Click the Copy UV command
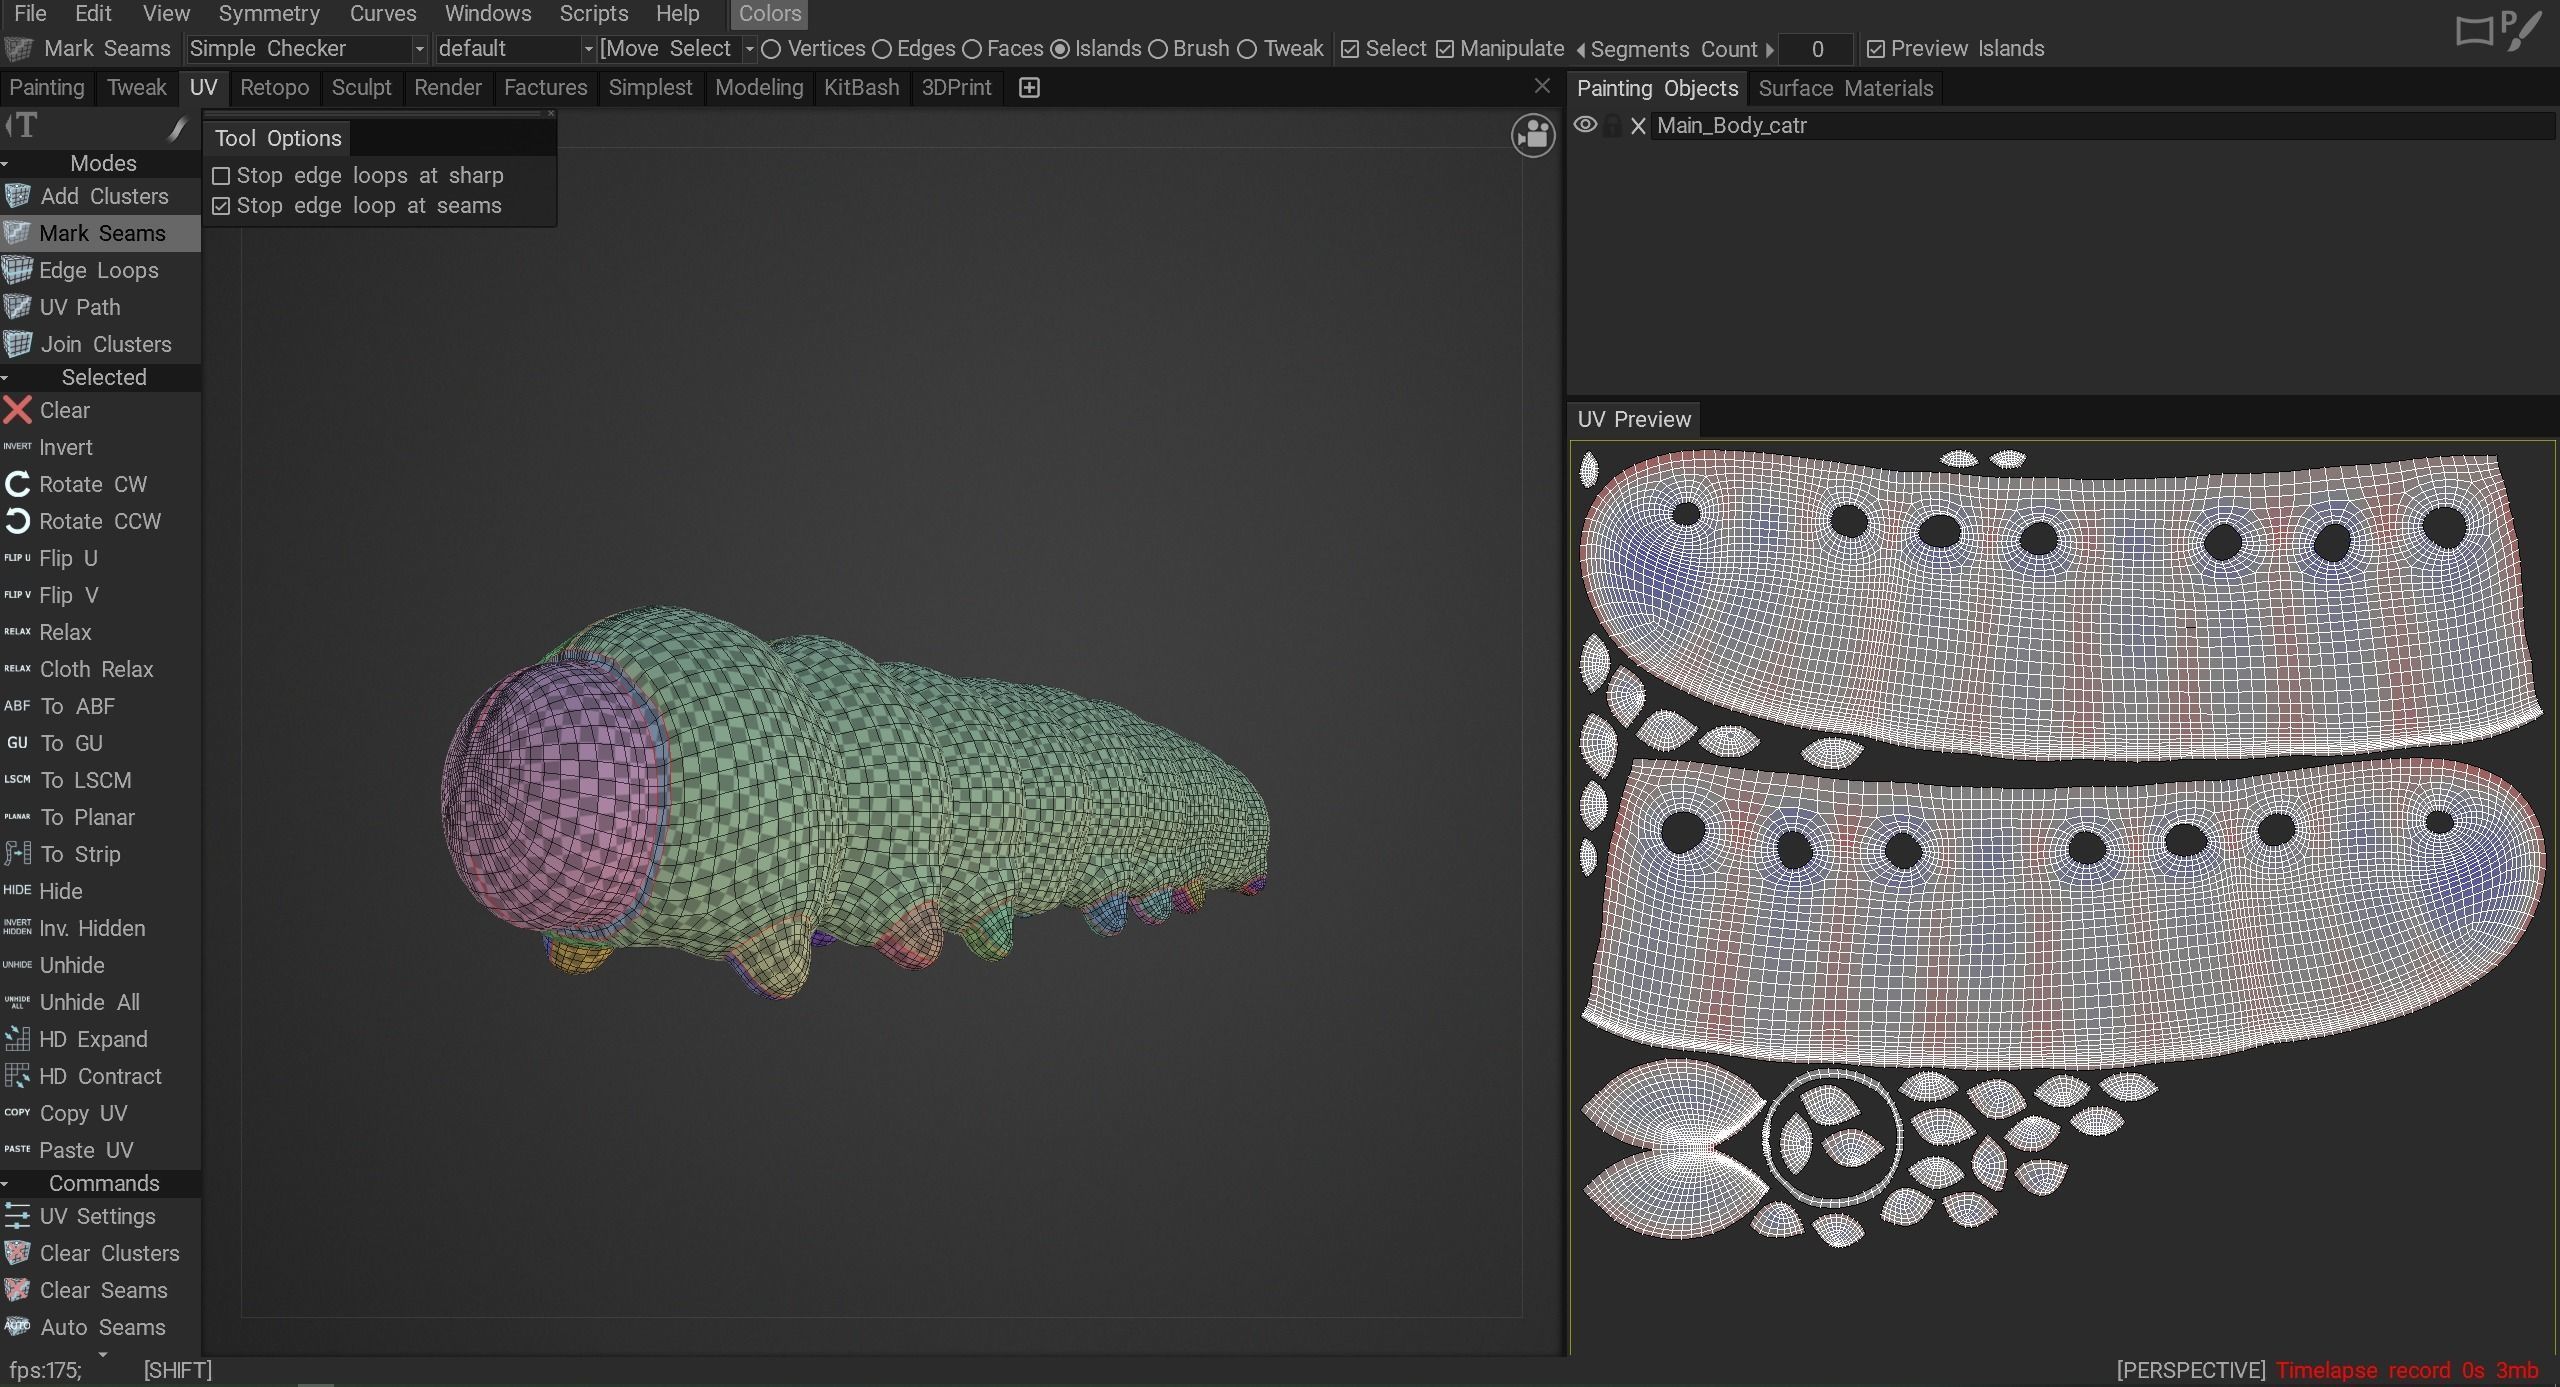This screenshot has width=2560, height=1387. coord(83,1113)
